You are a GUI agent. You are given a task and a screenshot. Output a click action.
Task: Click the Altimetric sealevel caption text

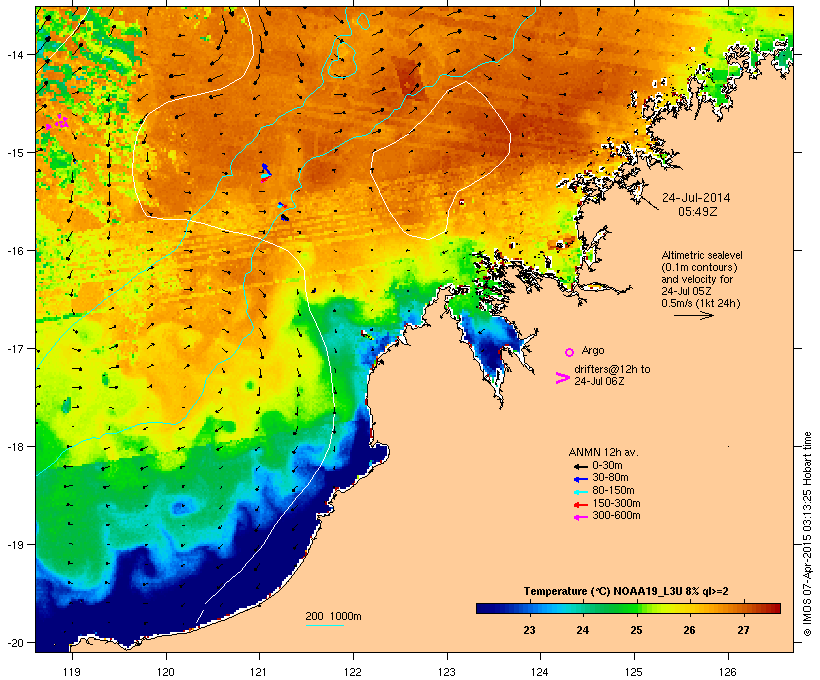pyautogui.click(x=702, y=255)
